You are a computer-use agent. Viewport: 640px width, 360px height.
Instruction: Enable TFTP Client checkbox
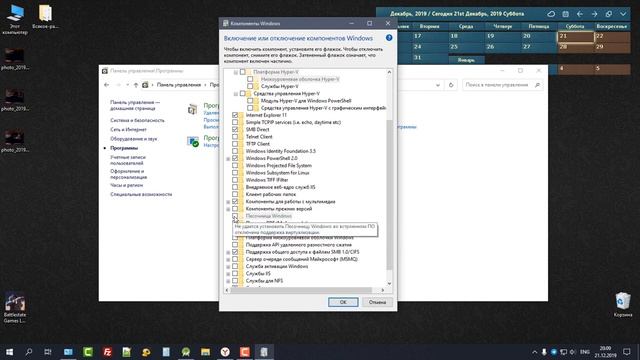click(235, 144)
